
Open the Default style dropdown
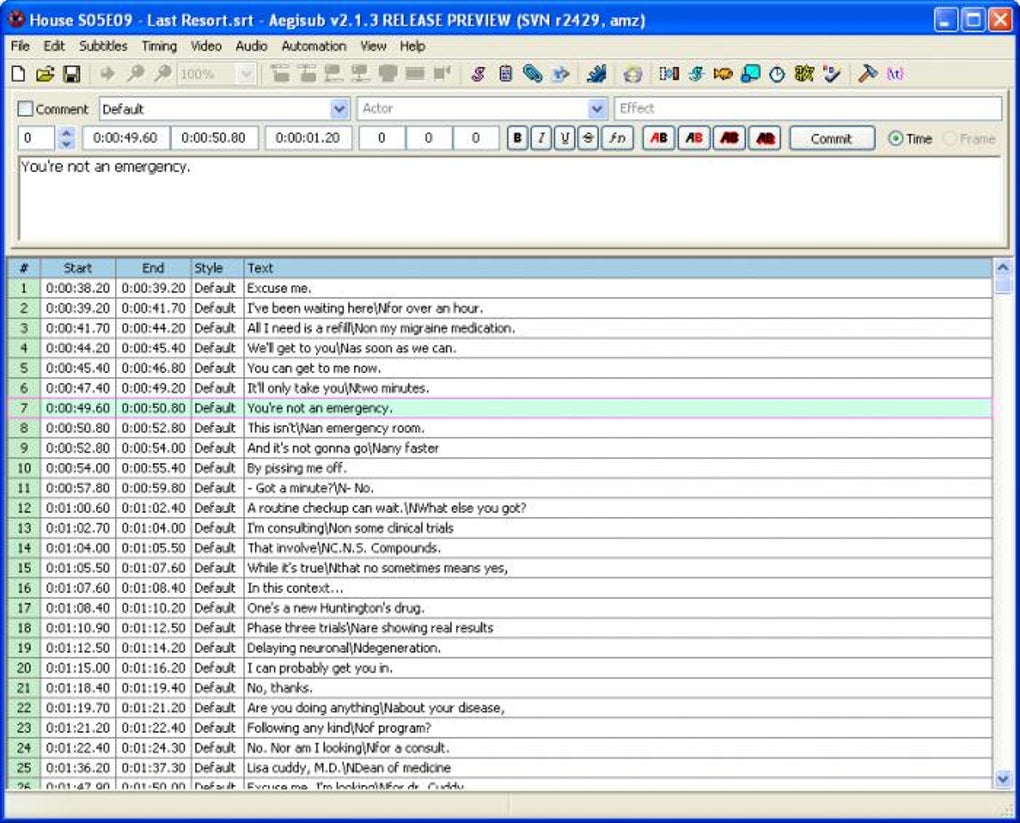(x=339, y=109)
